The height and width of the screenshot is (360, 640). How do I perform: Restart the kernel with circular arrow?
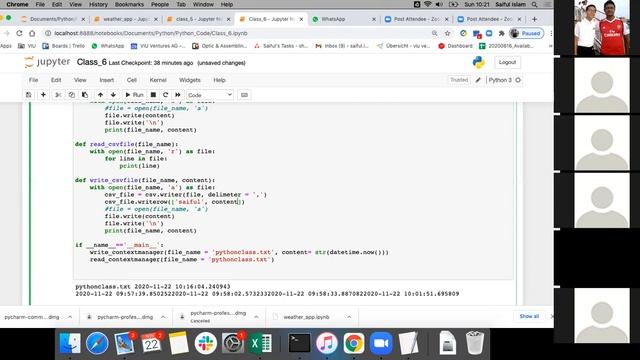click(x=165, y=95)
